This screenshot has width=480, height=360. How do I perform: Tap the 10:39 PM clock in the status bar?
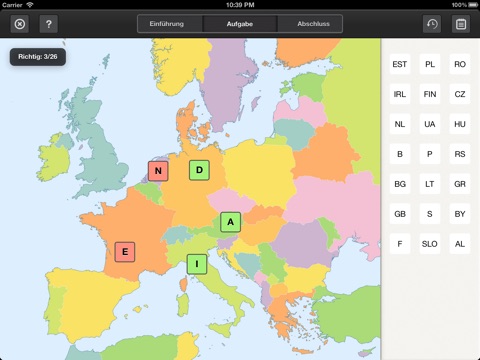[240, 5]
